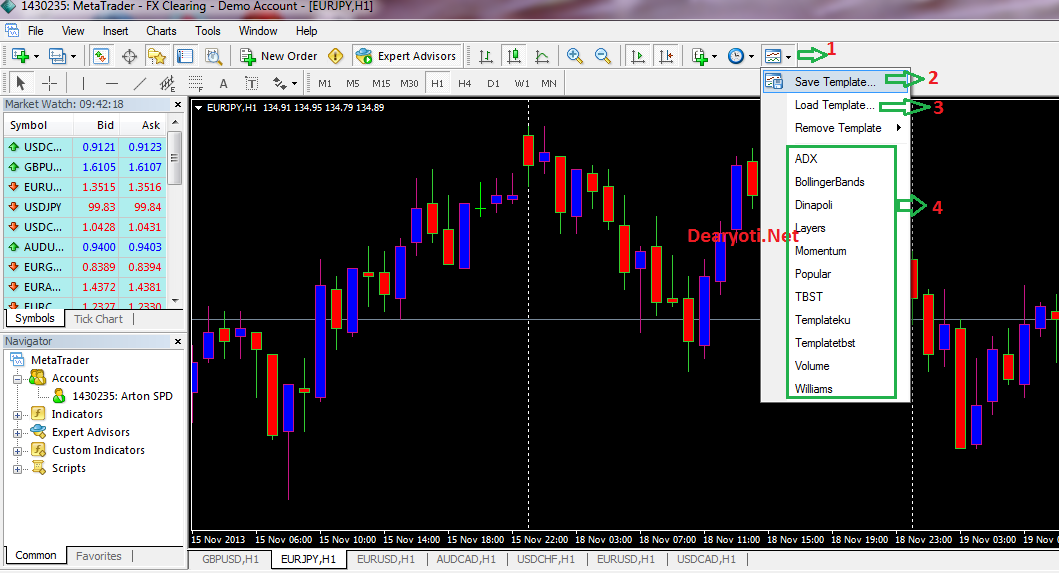Image resolution: width=1059 pixels, height=573 pixels.
Task: Switch chart to M1 timeframe
Action: pyautogui.click(x=325, y=83)
